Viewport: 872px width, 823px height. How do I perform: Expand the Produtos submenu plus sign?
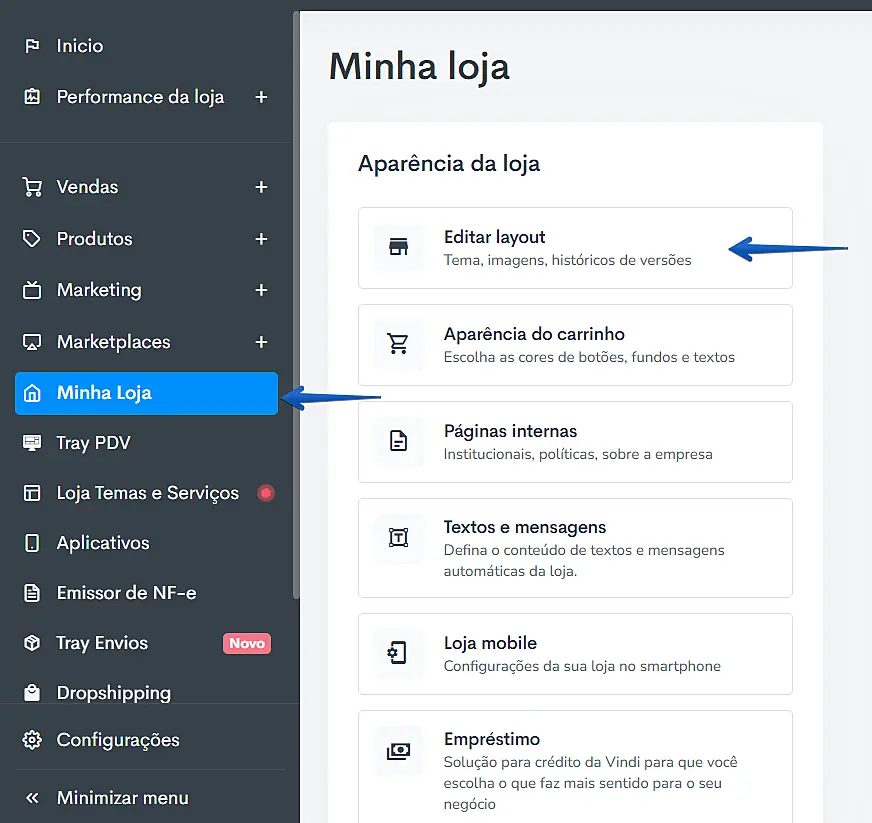point(261,239)
